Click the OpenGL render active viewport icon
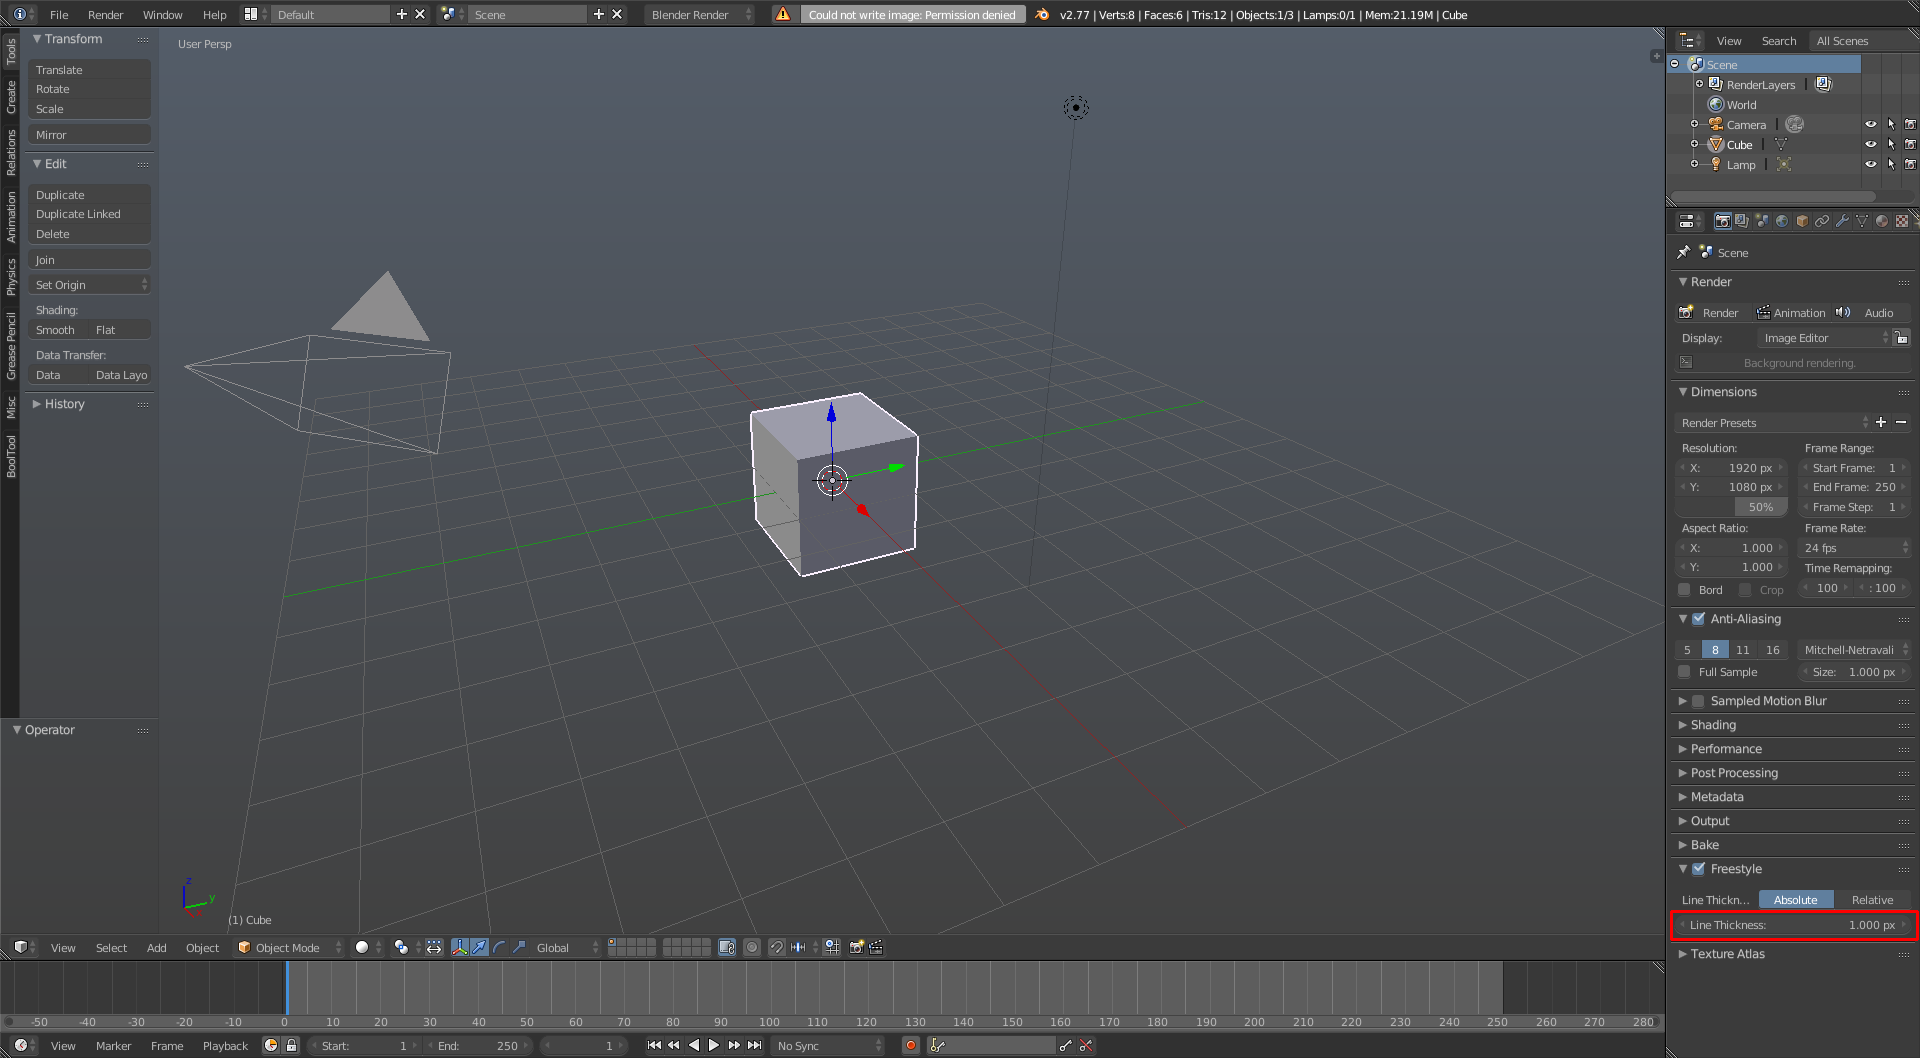The height and width of the screenshot is (1058, 1920). (856, 947)
